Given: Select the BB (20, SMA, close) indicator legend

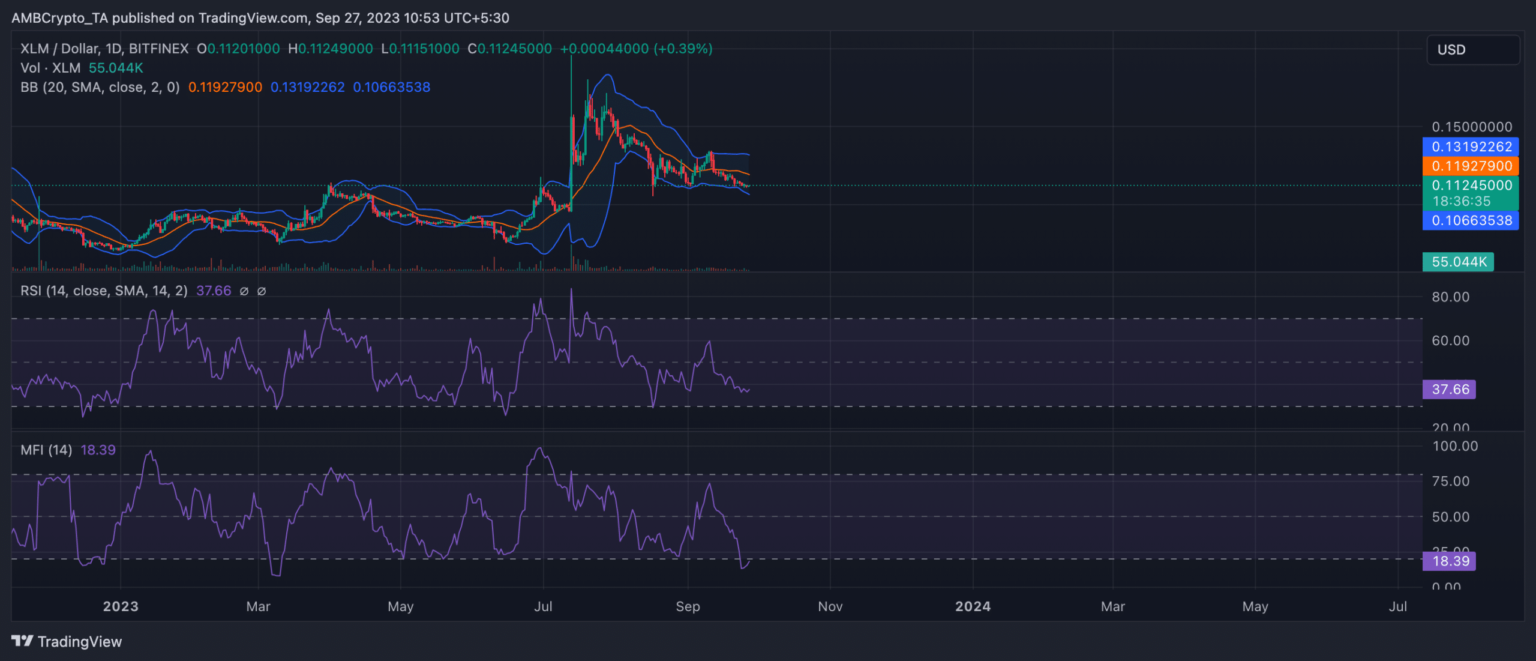Looking at the screenshot, I should (x=100, y=87).
